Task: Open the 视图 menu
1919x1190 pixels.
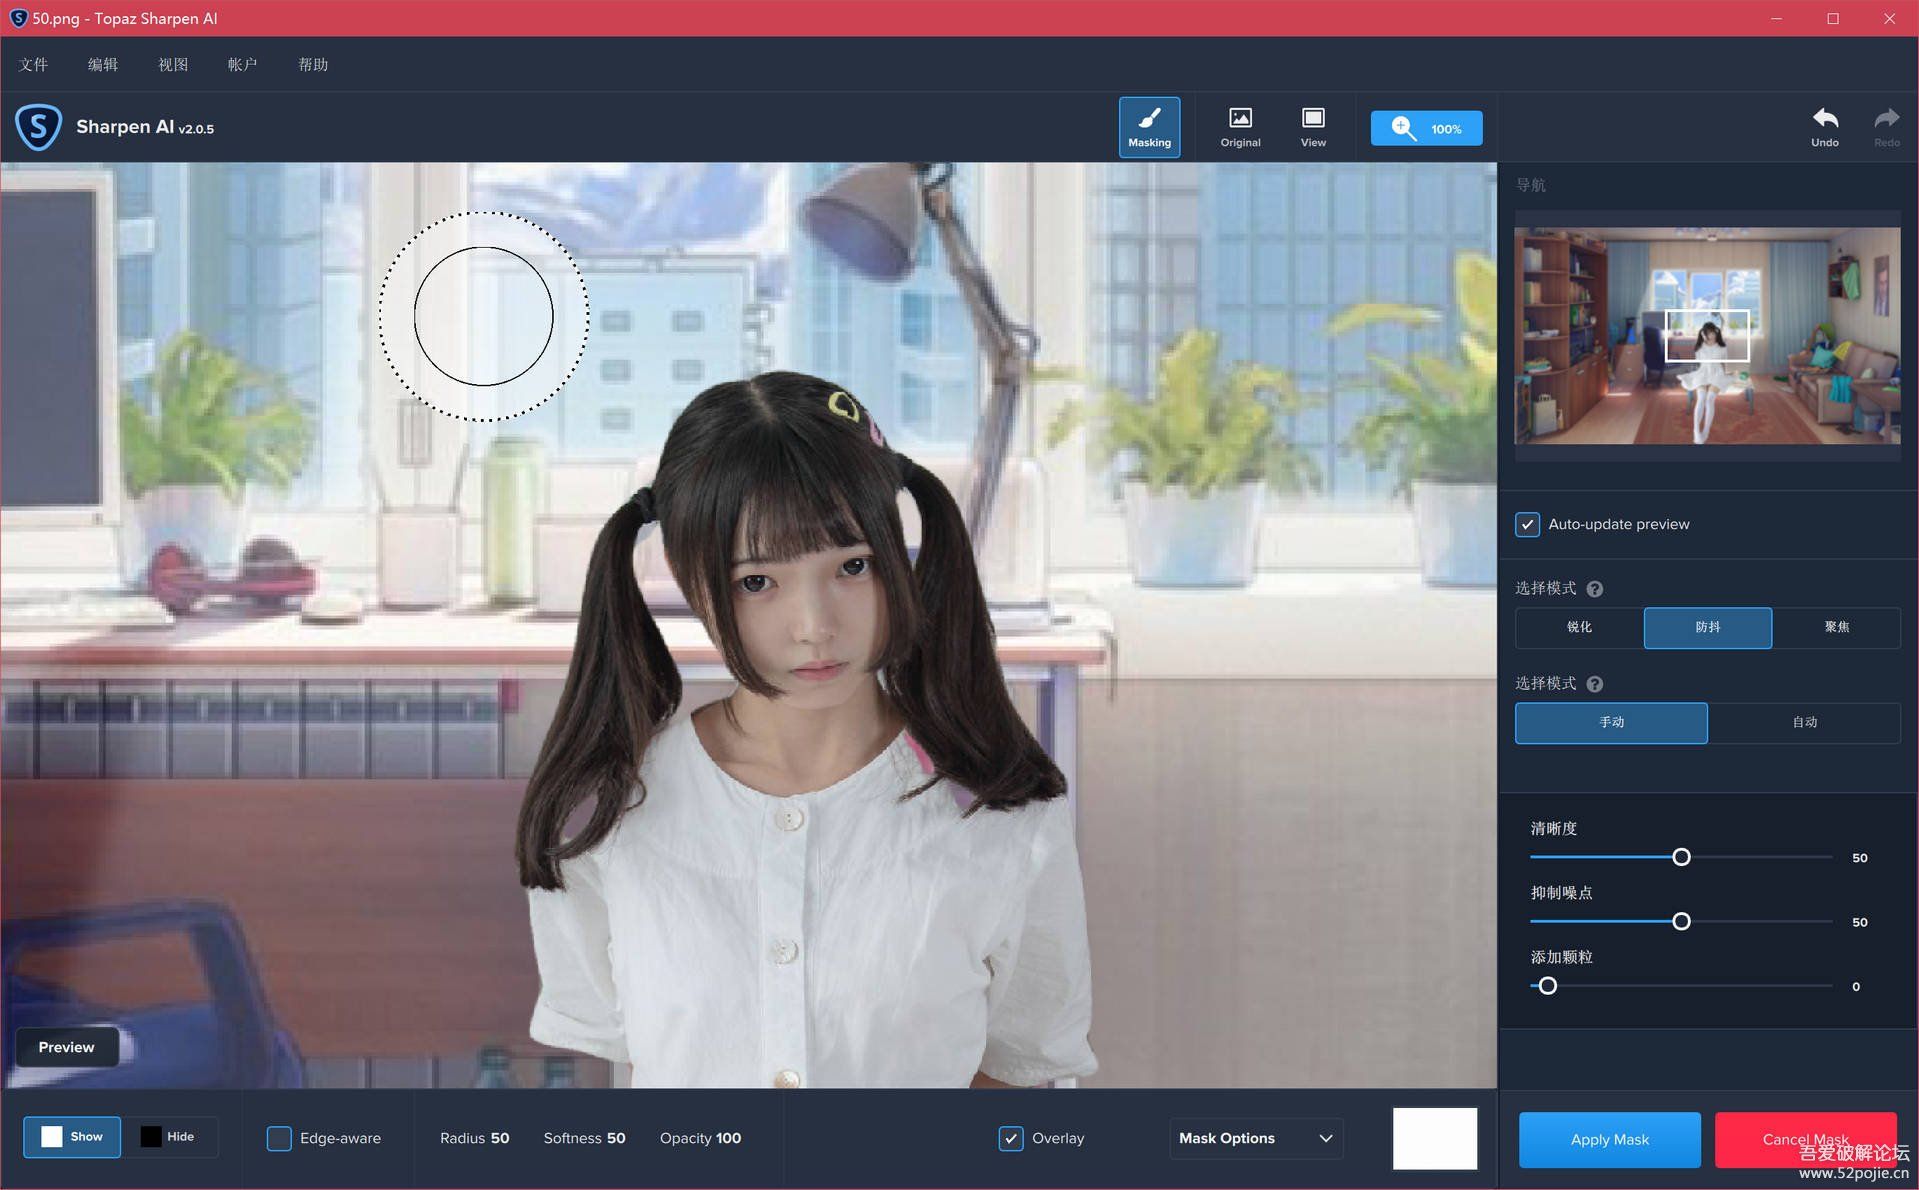Action: coord(173,64)
